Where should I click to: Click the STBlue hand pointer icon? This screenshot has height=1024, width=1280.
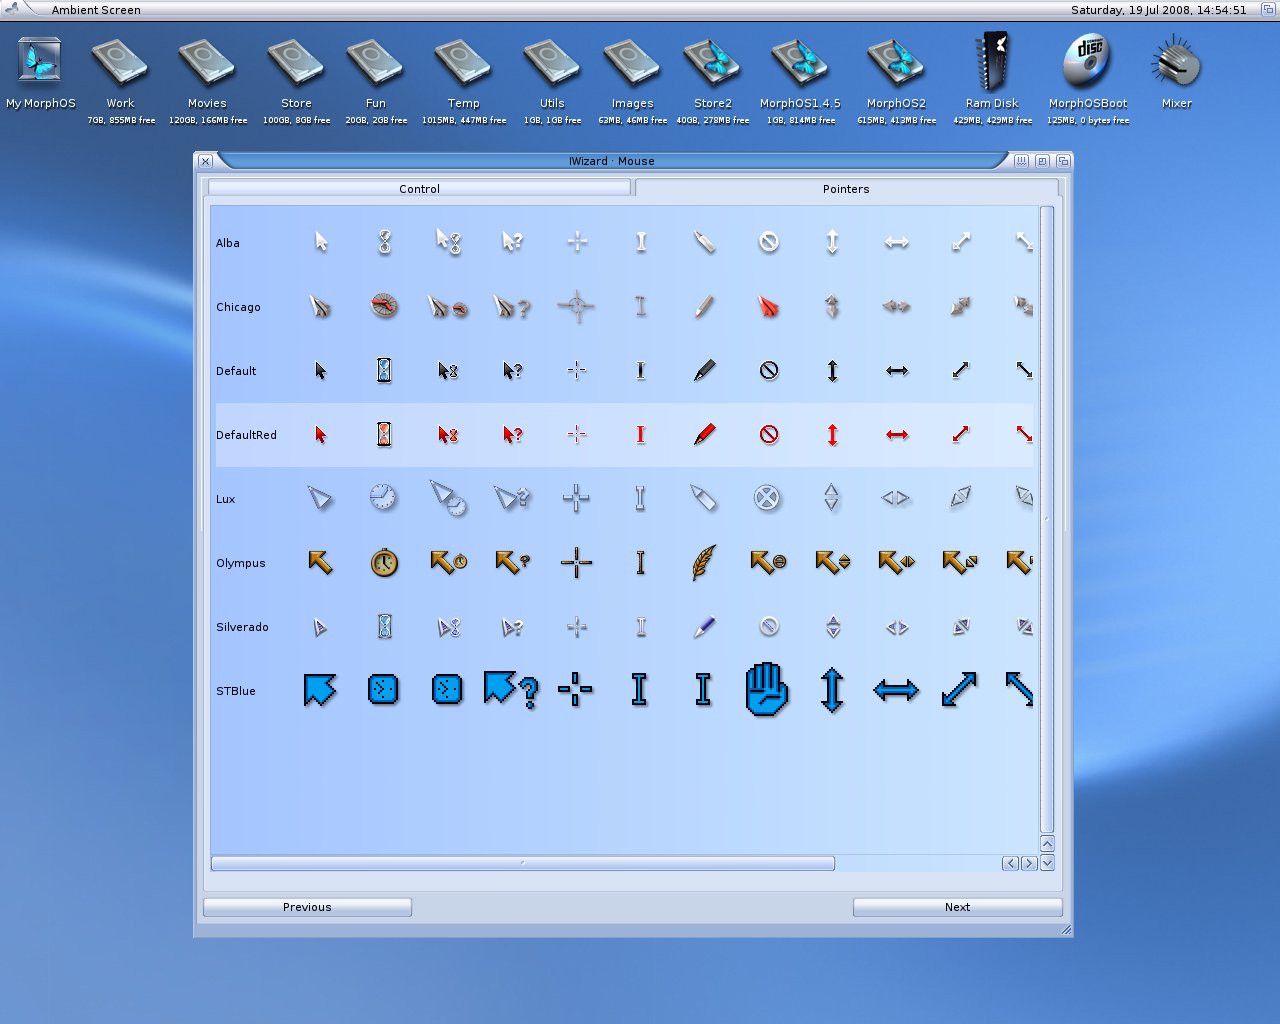767,689
